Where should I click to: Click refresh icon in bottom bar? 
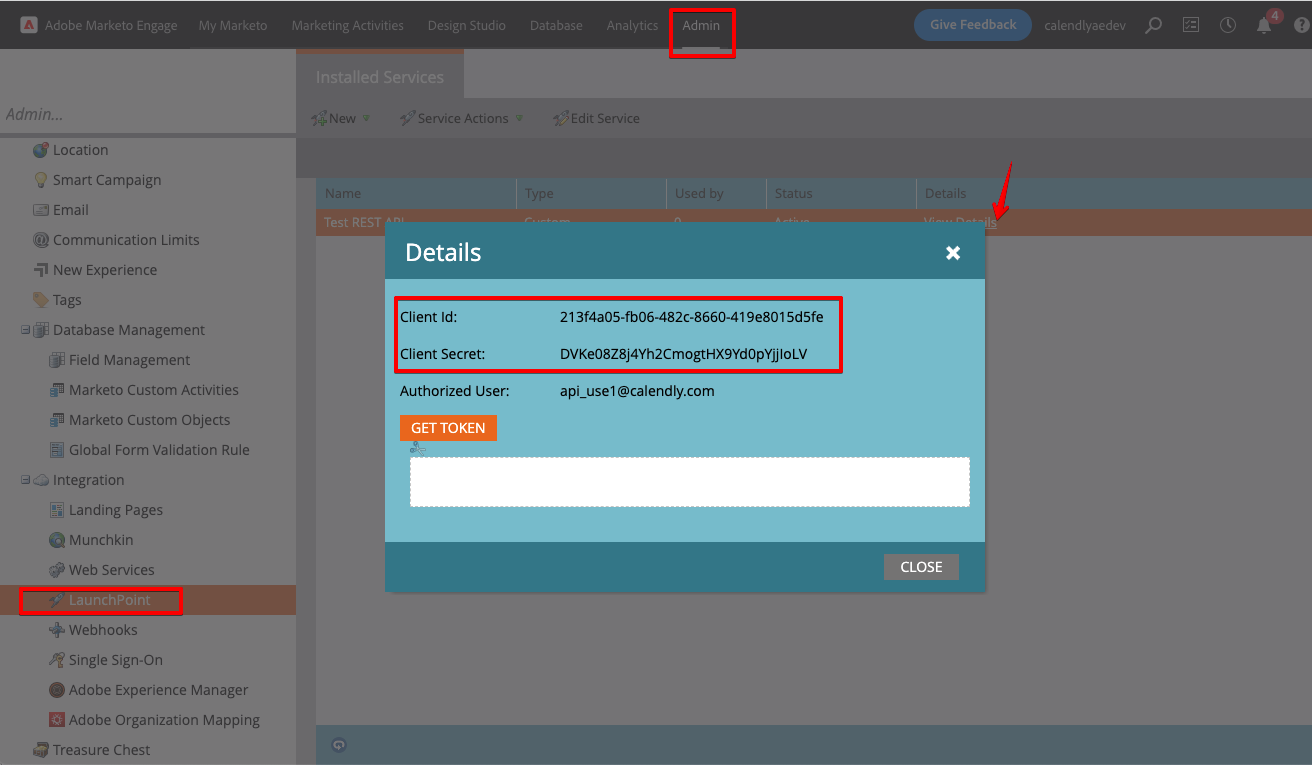338,745
